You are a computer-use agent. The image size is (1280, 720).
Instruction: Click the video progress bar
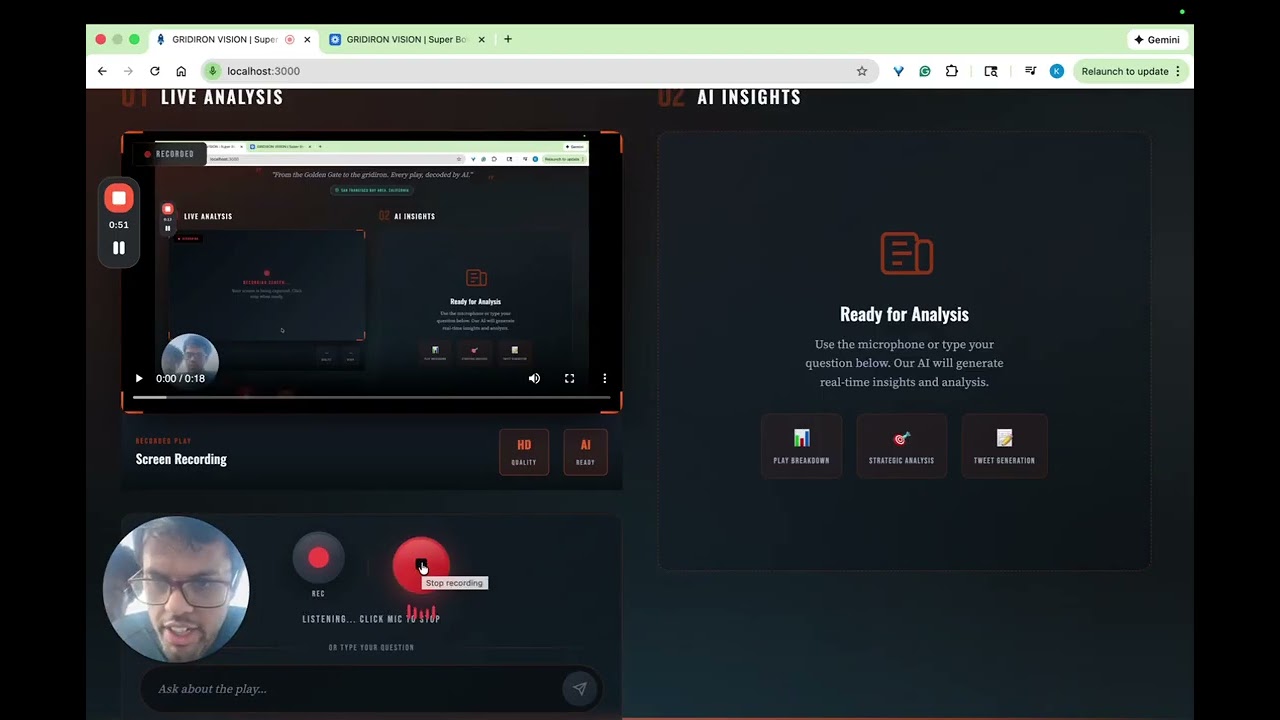point(371,397)
